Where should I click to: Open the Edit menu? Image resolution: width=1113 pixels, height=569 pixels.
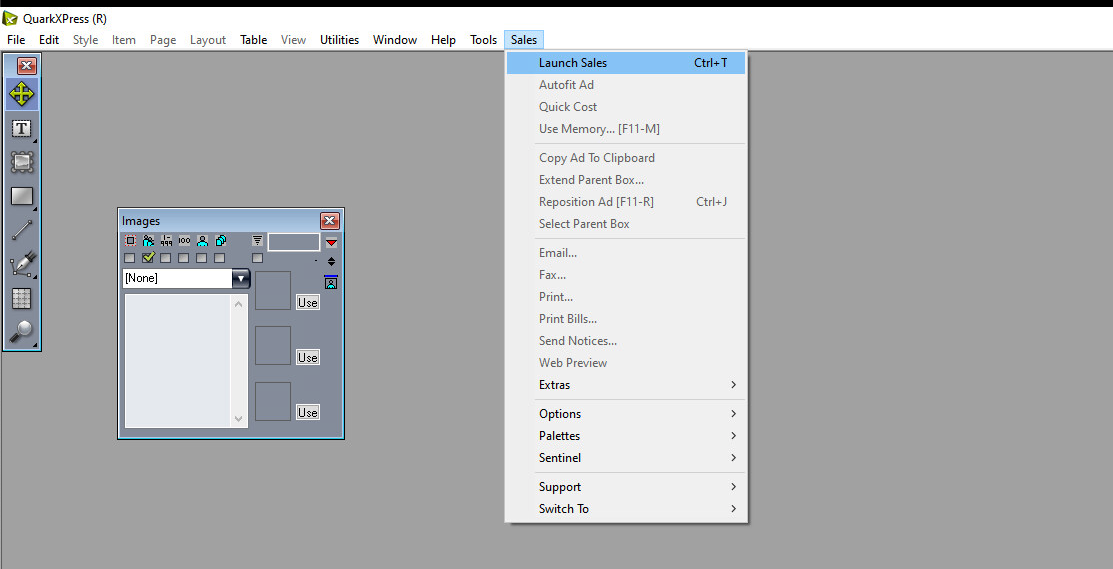pyautogui.click(x=49, y=40)
